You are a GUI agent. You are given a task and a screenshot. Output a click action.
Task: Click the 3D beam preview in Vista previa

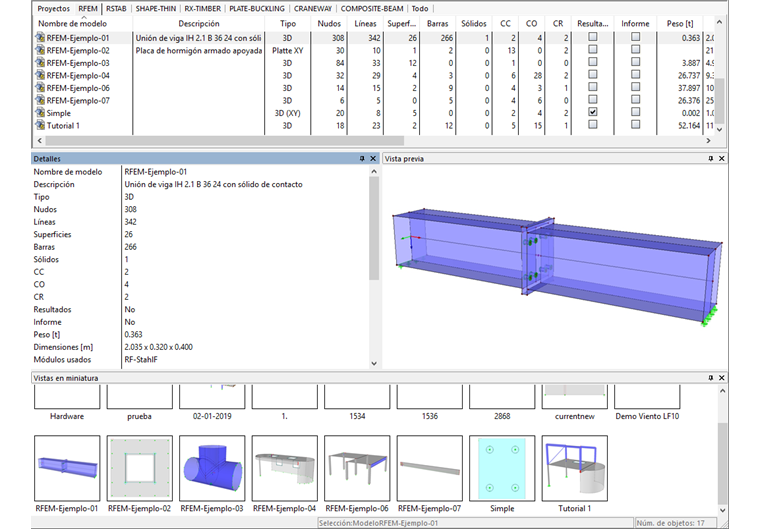(x=557, y=267)
